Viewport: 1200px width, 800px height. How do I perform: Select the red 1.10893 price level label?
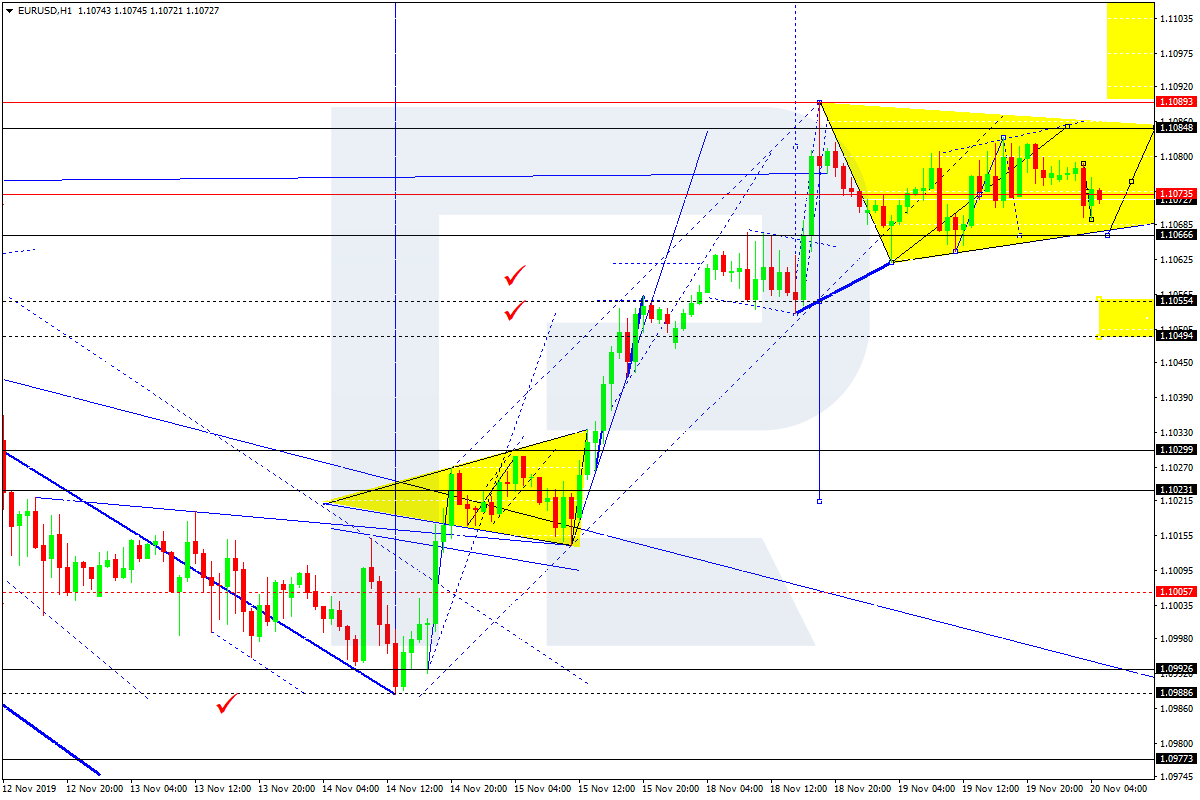click(x=1176, y=102)
